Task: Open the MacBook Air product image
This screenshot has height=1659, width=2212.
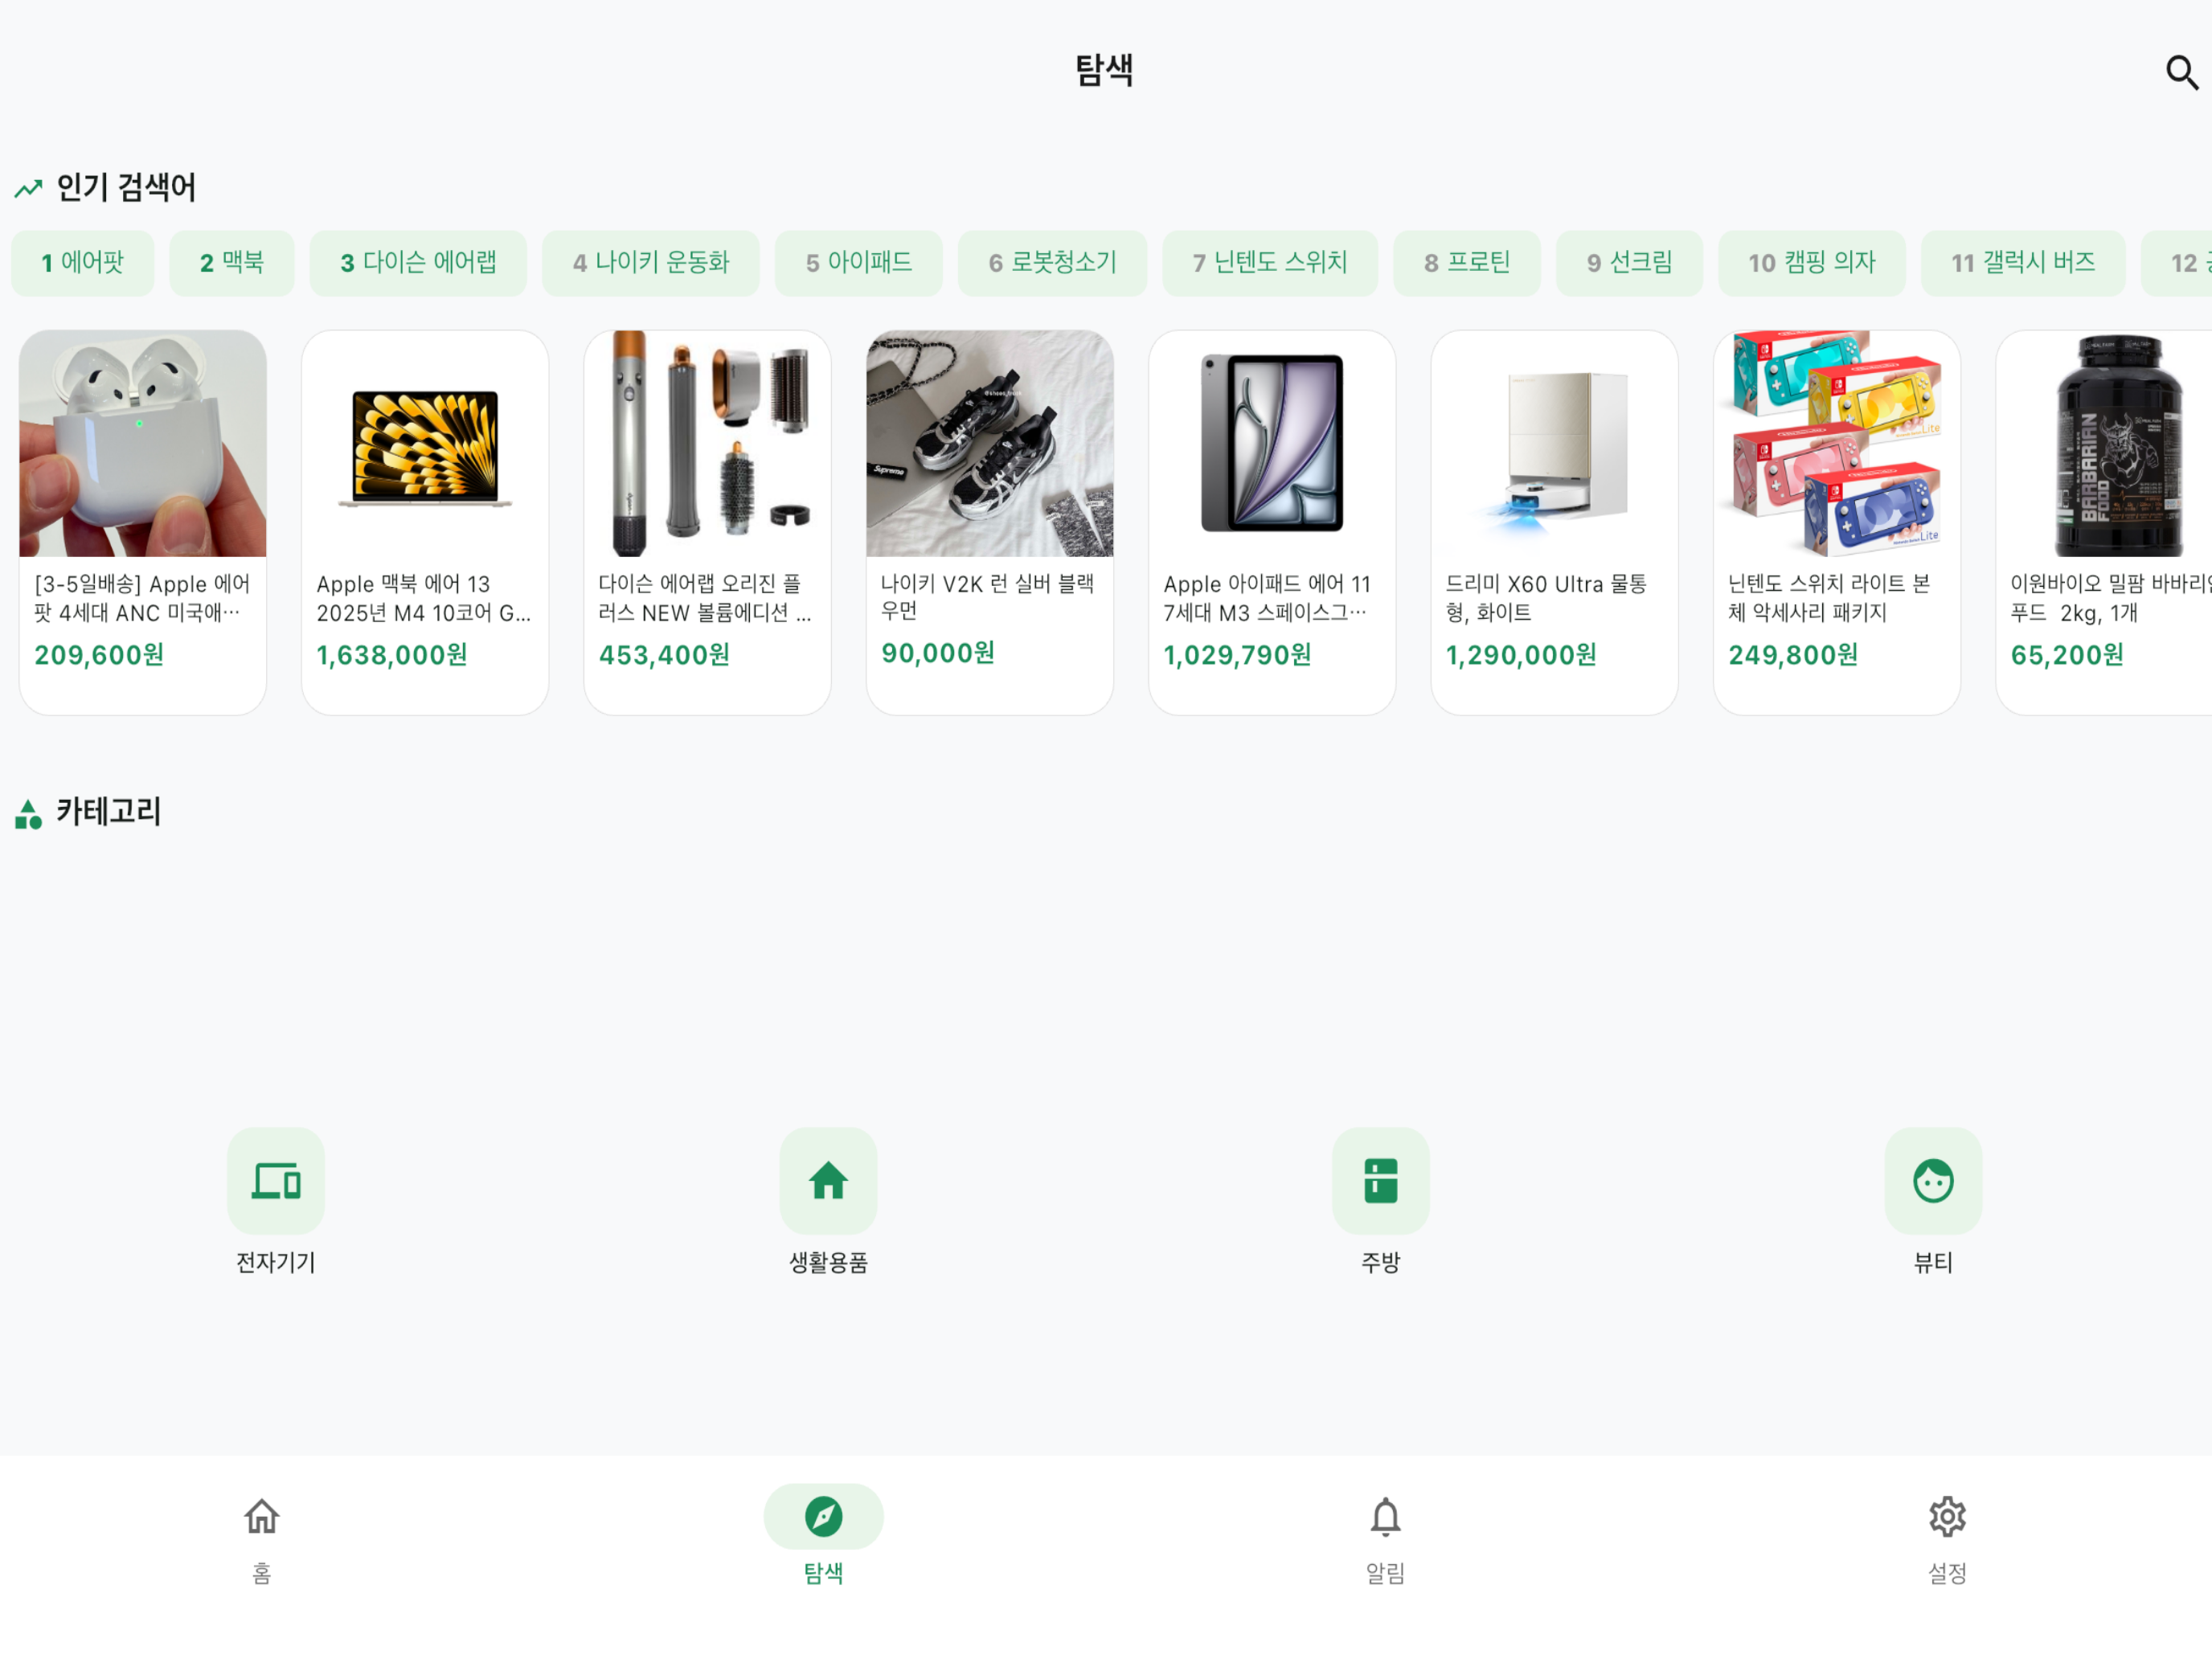Action: (x=425, y=443)
